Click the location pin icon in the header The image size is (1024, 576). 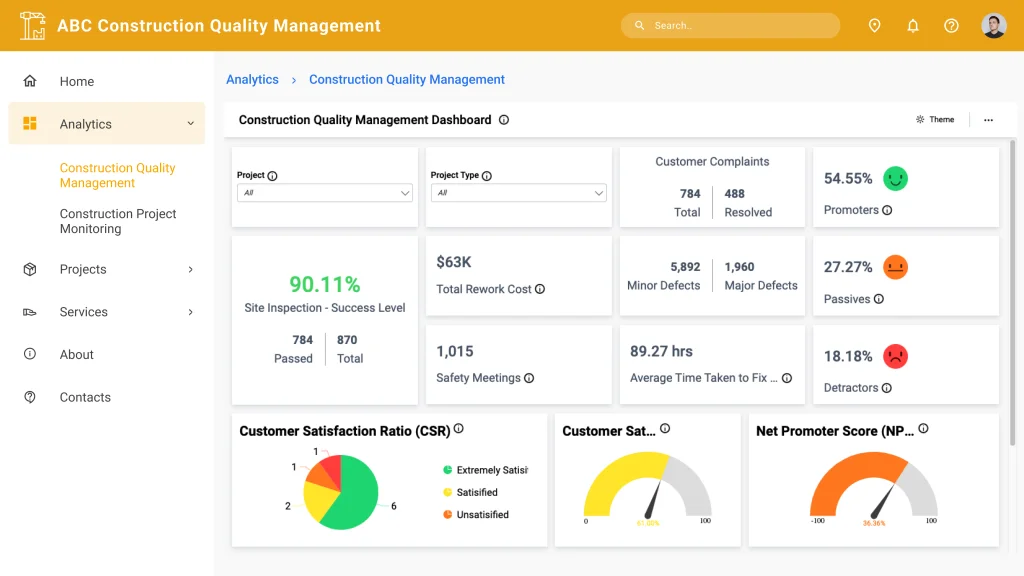coord(874,25)
